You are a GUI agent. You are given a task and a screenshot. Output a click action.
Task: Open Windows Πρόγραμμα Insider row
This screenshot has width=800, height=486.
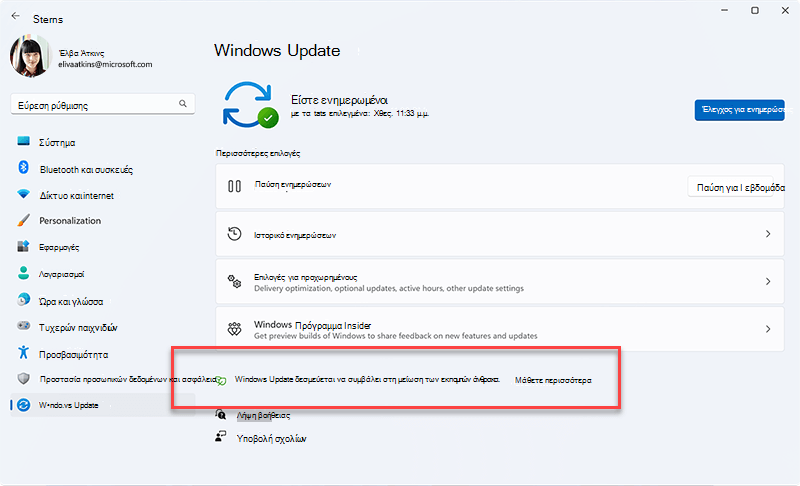pos(499,329)
